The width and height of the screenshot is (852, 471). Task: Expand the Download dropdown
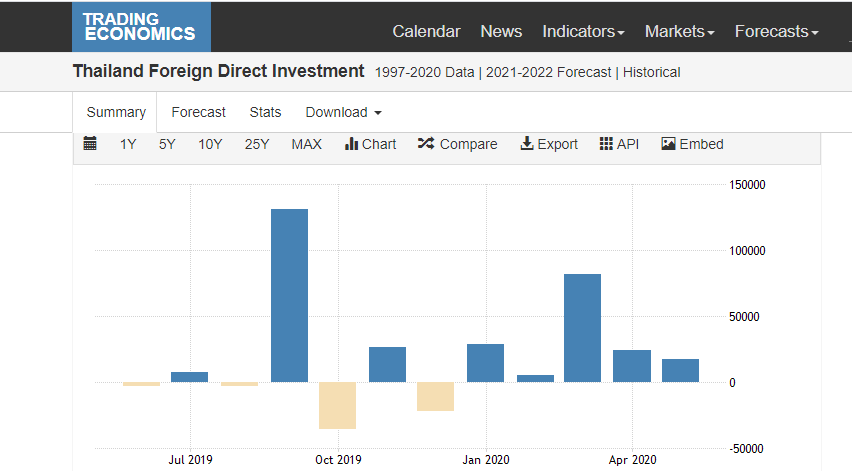(x=343, y=113)
